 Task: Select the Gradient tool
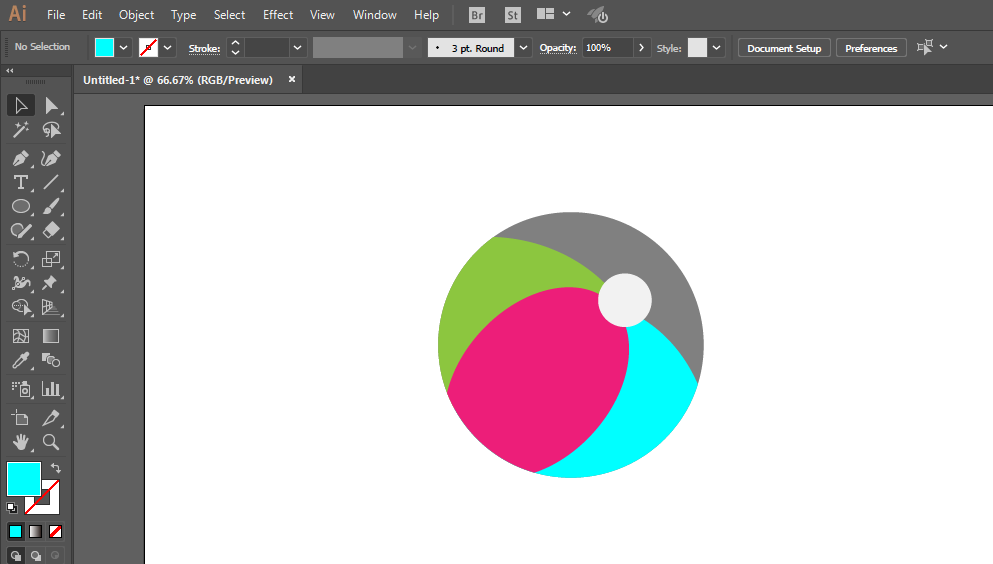[x=51, y=336]
